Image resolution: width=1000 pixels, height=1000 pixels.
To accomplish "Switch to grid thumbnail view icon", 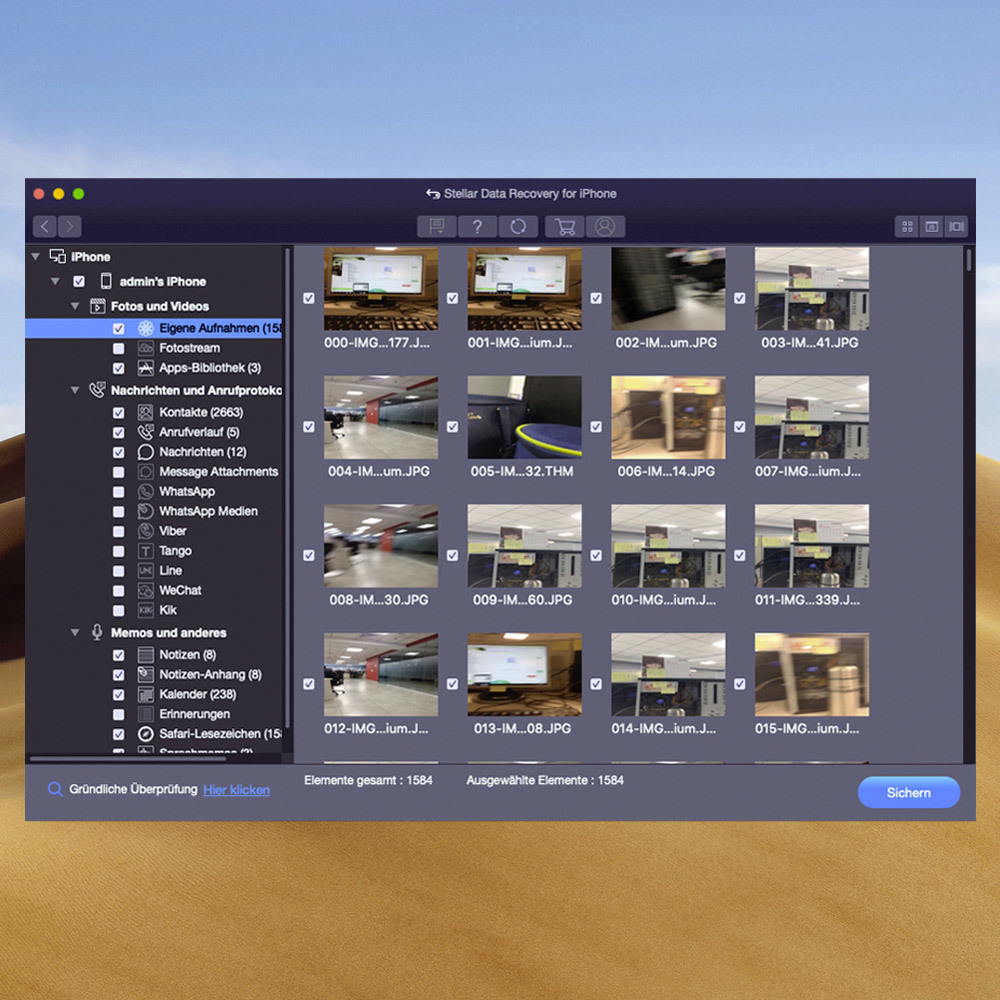I will tap(907, 226).
